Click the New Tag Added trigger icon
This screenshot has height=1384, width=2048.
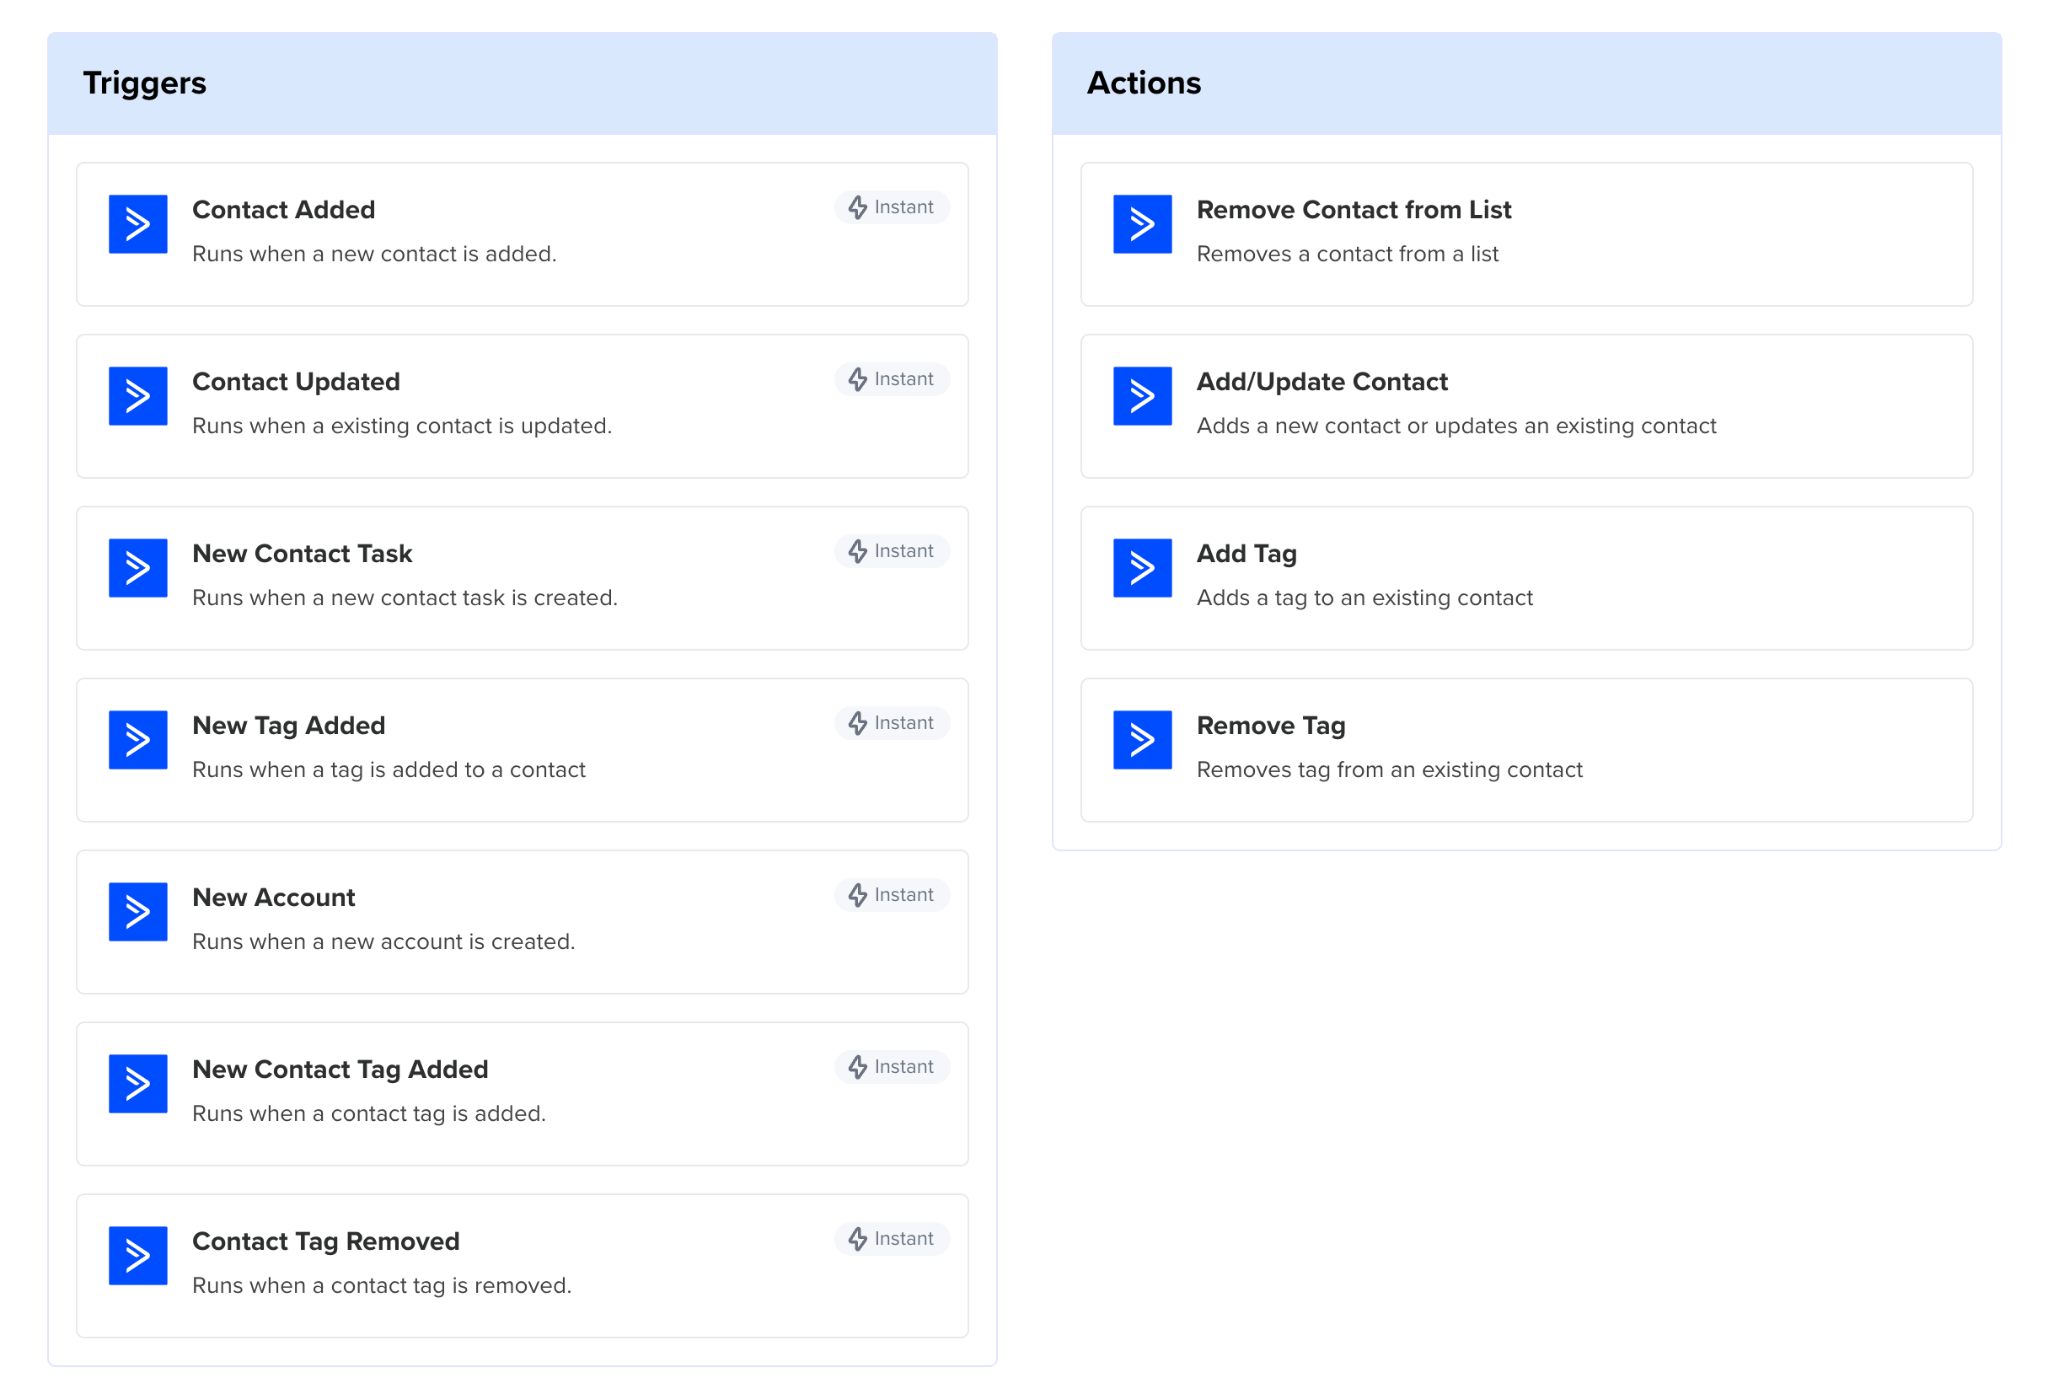(x=137, y=740)
